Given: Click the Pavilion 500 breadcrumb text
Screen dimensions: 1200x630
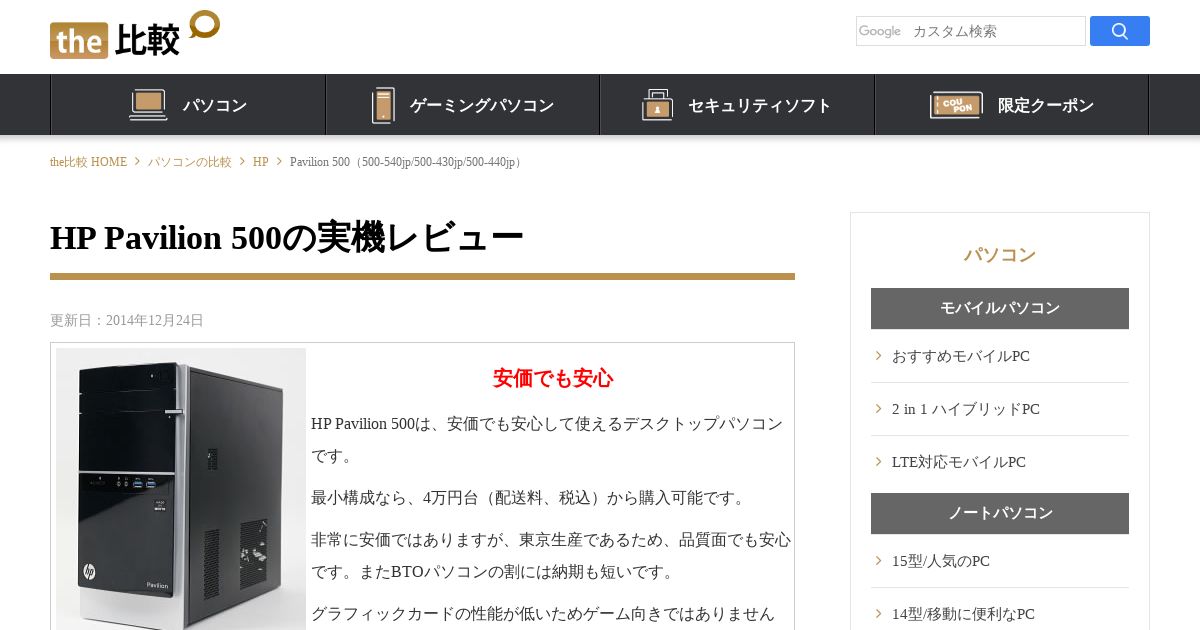Looking at the screenshot, I should [x=407, y=162].
